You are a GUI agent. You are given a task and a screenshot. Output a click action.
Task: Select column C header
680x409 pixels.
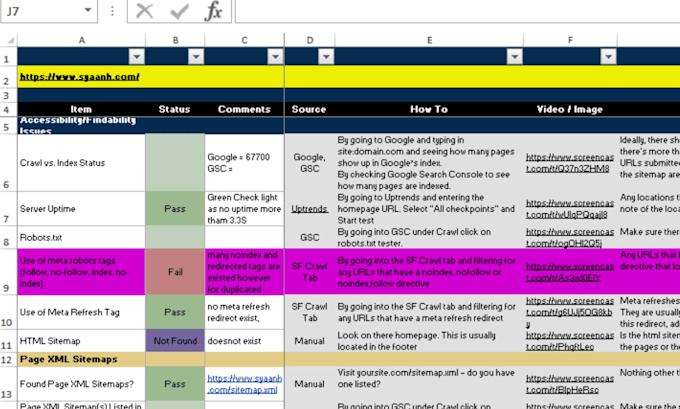click(245, 40)
